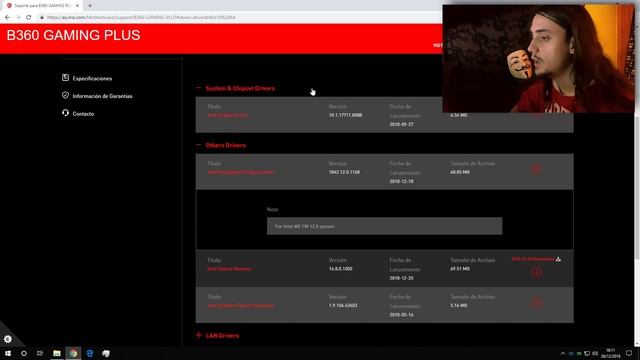This screenshot has width=640, height=360.
Task: Open File Explorer from taskbar
Action: click(x=57, y=353)
